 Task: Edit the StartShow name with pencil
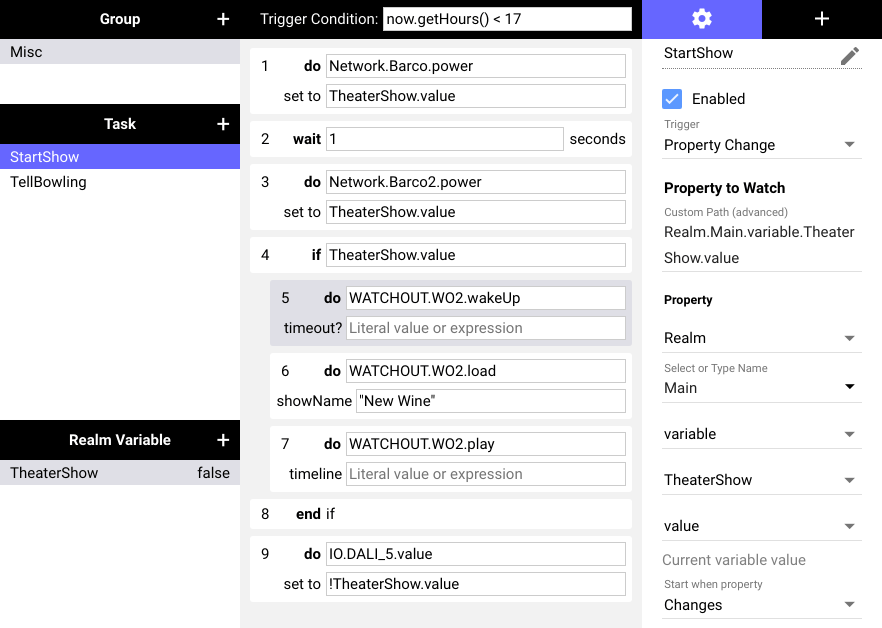[850, 56]
